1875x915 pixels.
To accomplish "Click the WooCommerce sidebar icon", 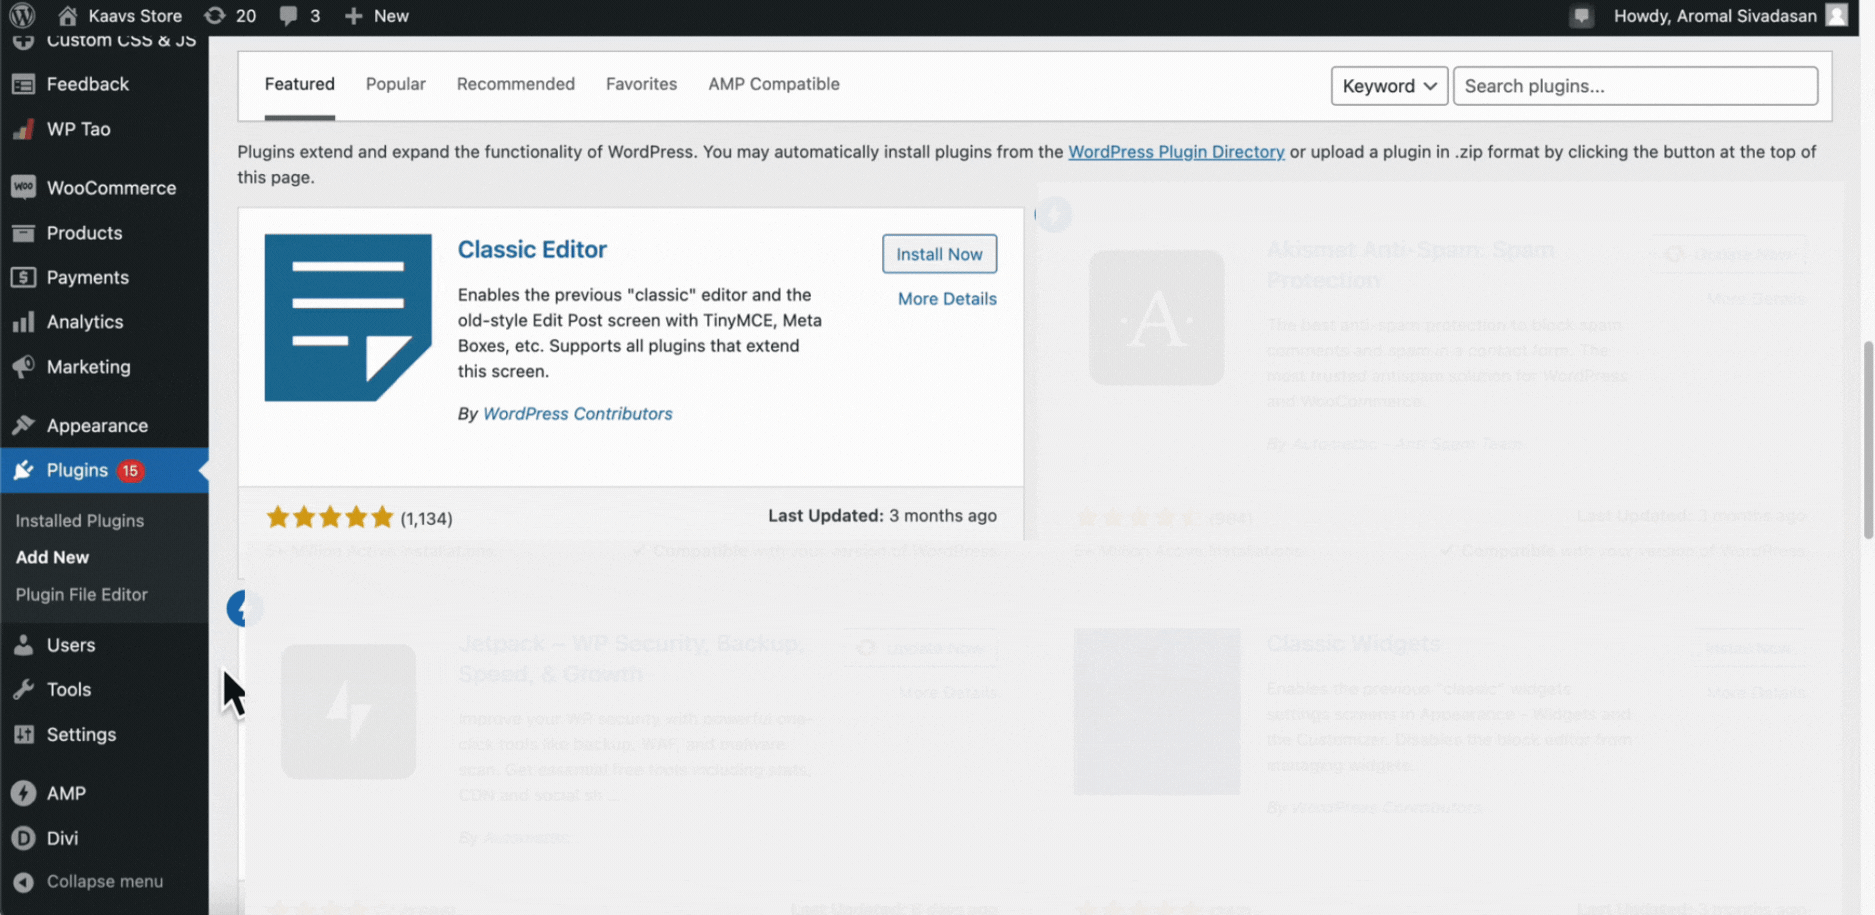I will tap(23, 188).
